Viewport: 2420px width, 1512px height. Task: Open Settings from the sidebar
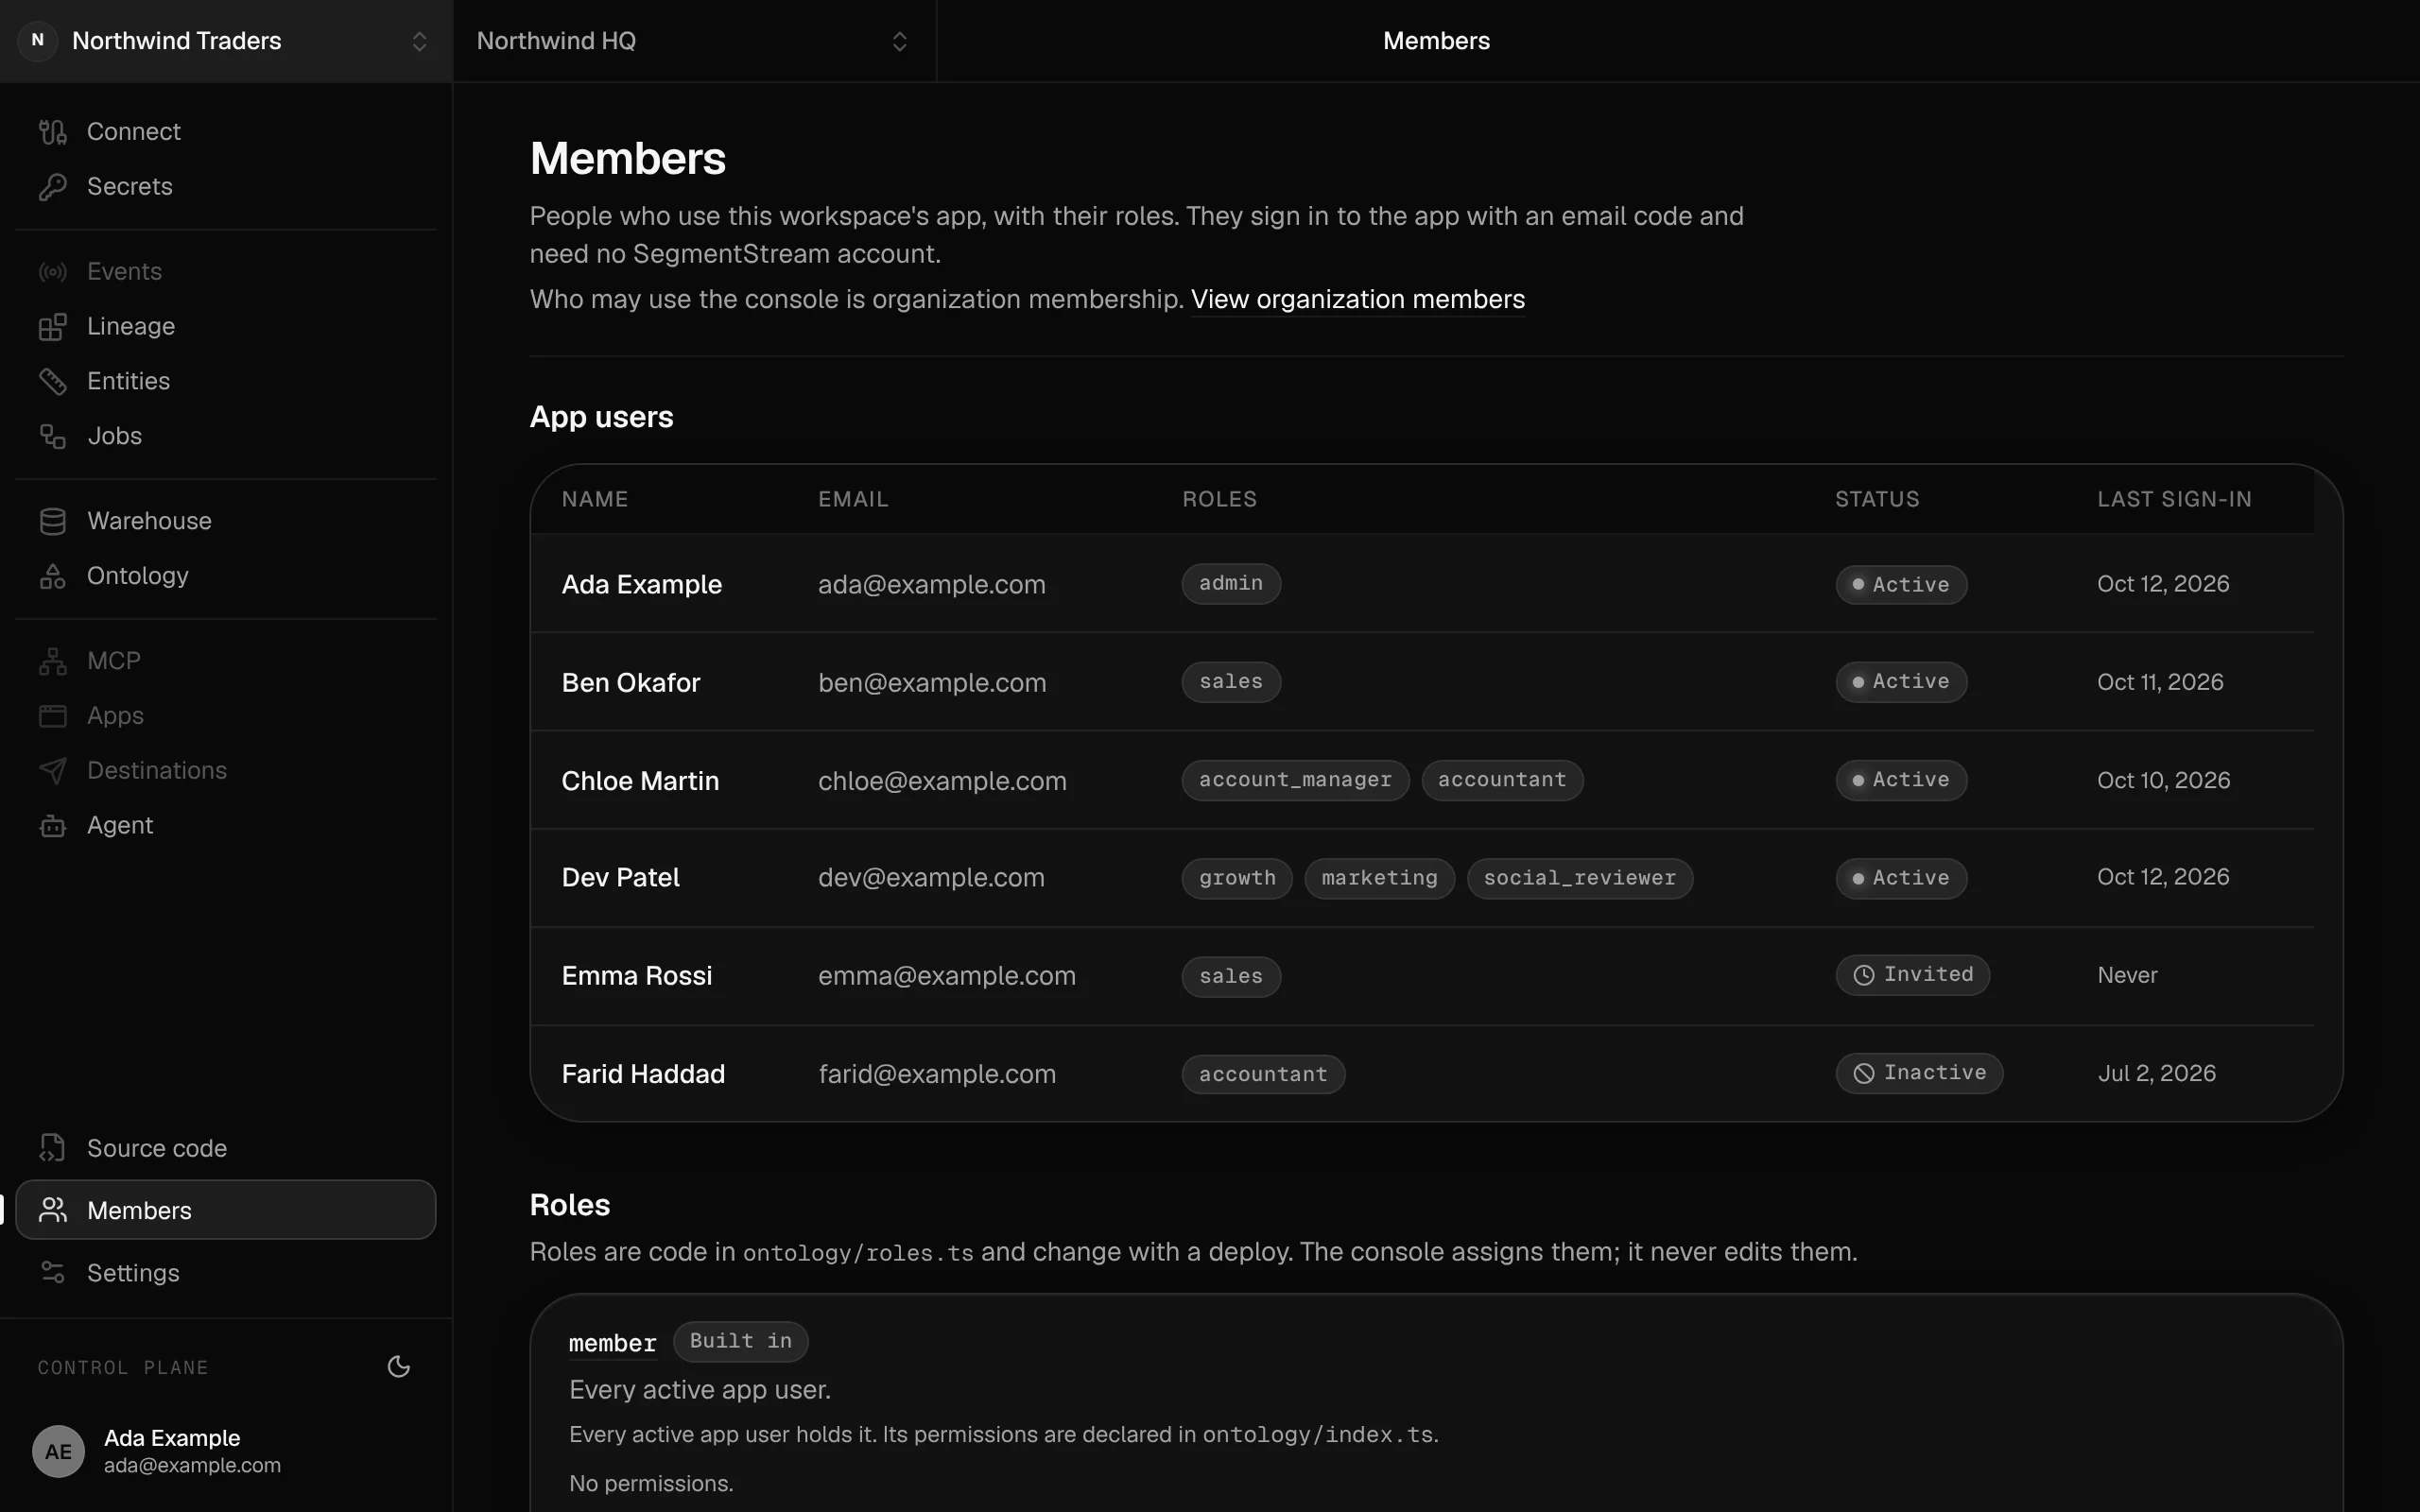[x=226, y=1272]
